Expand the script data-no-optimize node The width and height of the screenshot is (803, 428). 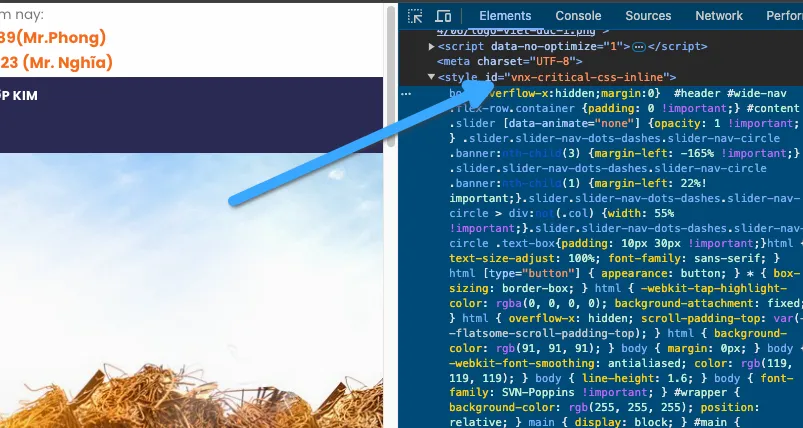432,47
